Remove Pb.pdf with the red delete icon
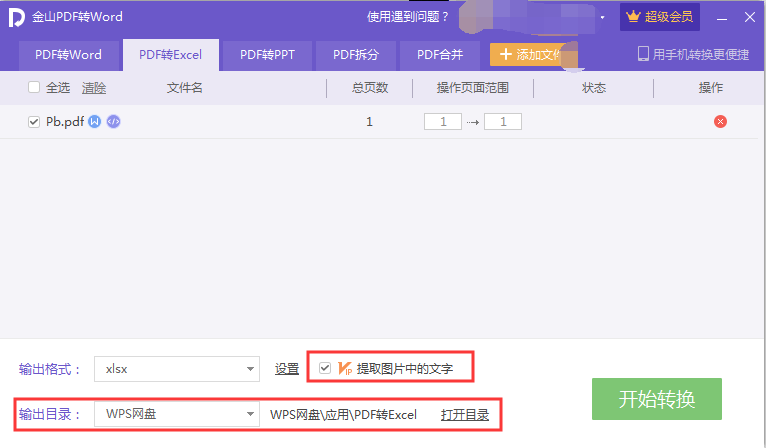 720,122
